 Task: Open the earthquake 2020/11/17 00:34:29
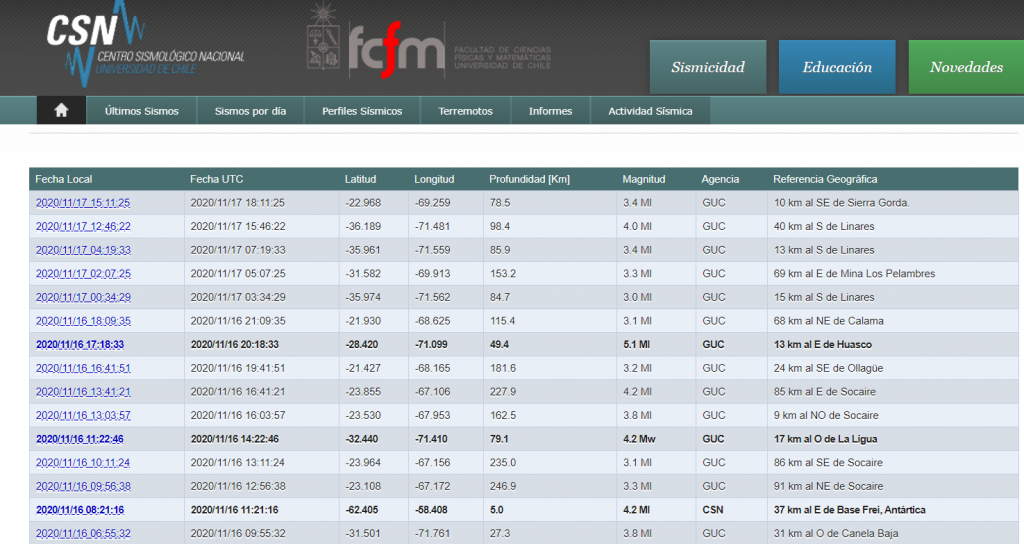click(x=83, y=297)
